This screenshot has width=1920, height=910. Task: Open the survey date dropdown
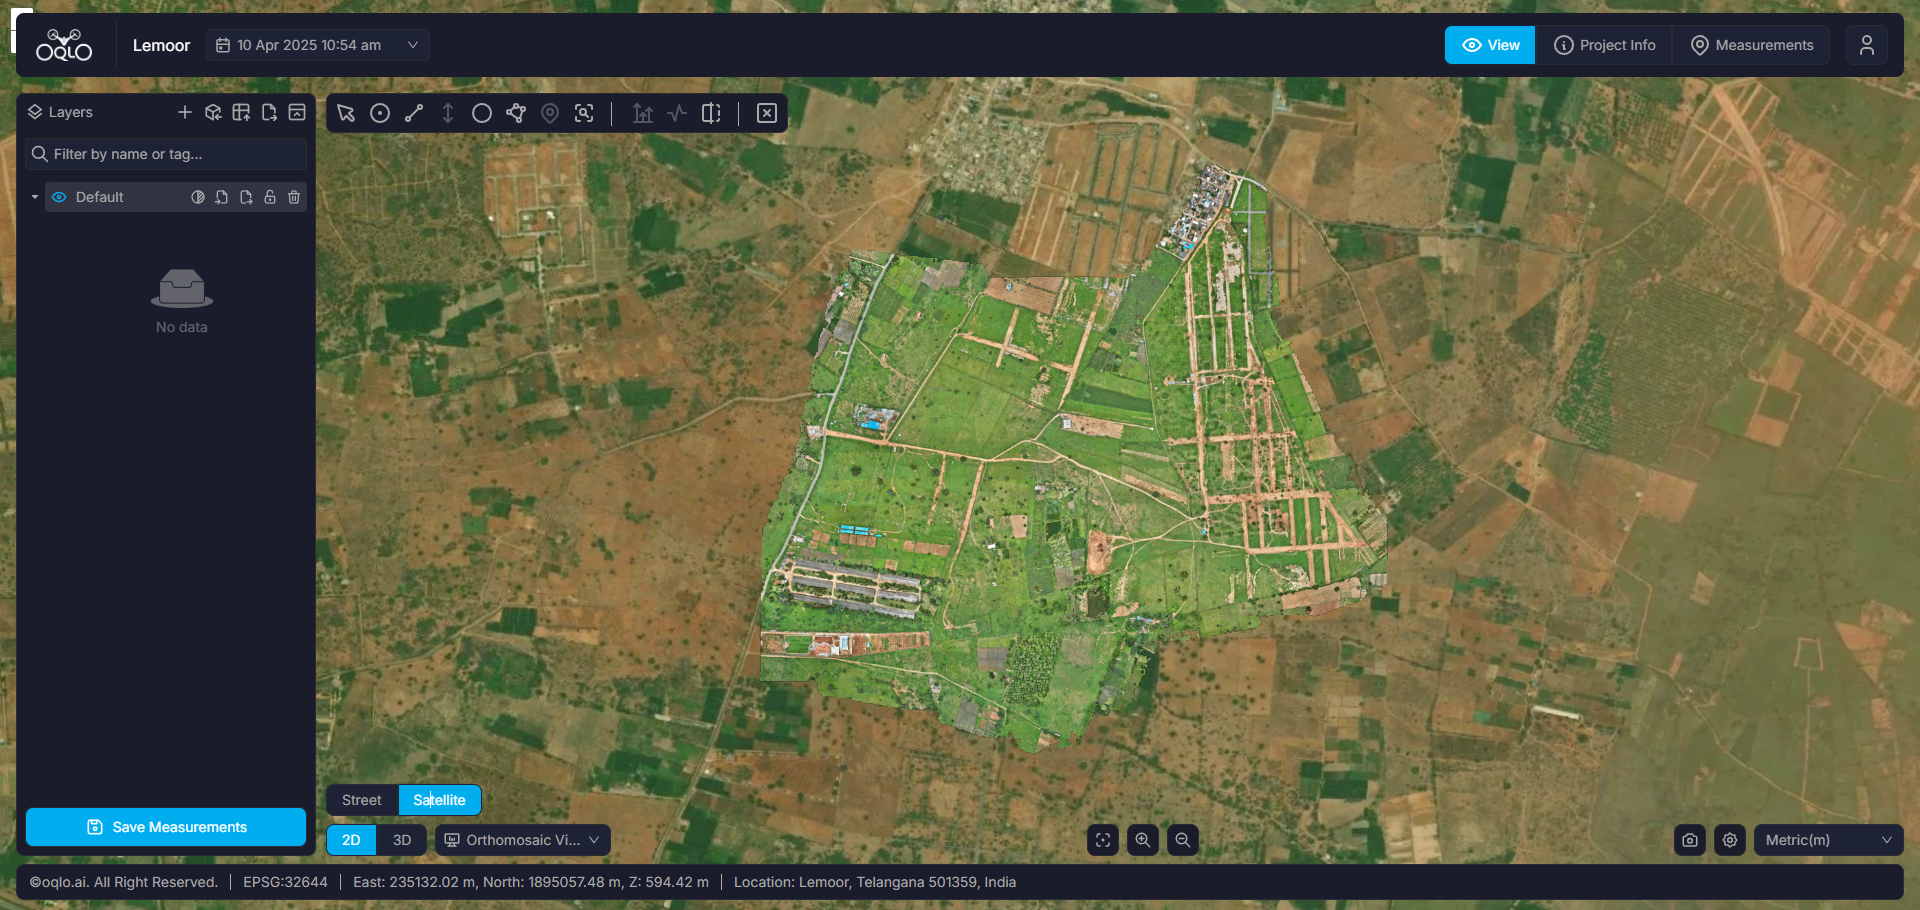(x=318, y=45)
